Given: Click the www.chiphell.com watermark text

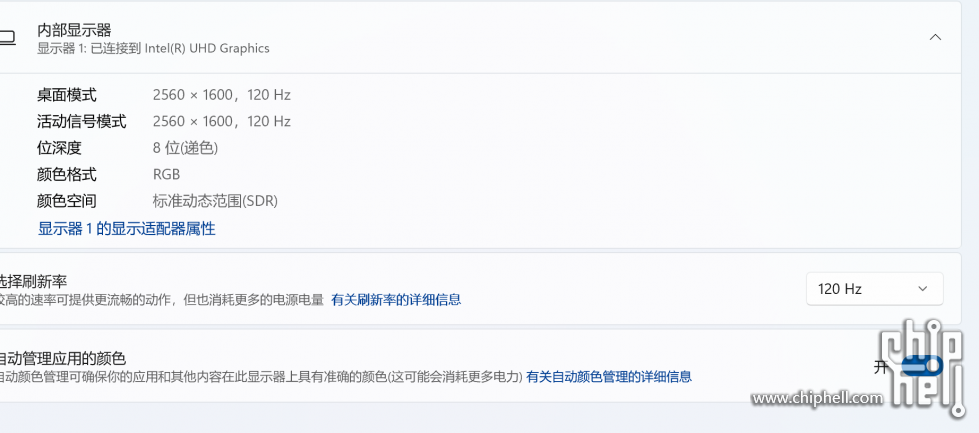Looking at the screenshot, I should coord(817,397).
